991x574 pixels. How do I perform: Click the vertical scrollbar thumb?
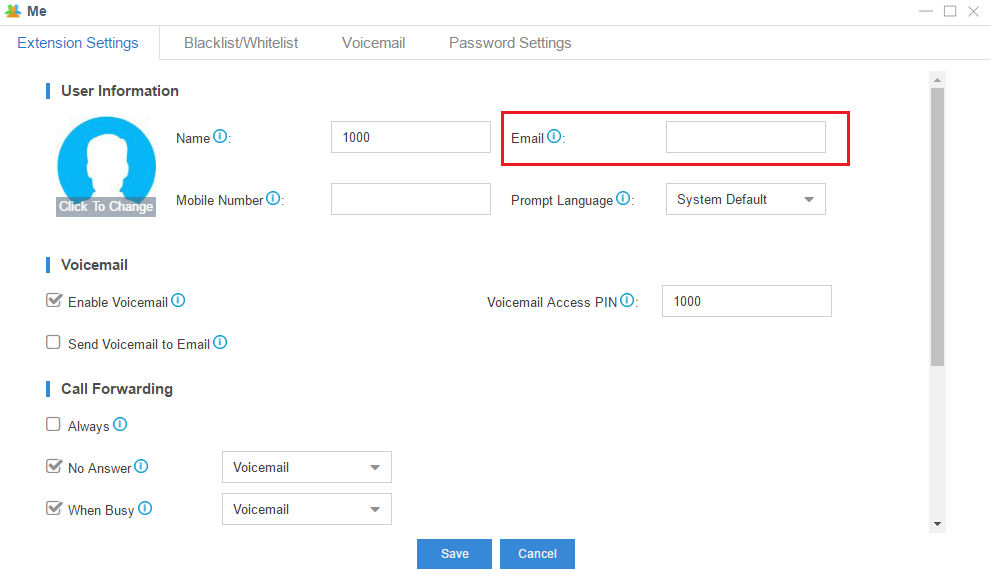(937, 226)
